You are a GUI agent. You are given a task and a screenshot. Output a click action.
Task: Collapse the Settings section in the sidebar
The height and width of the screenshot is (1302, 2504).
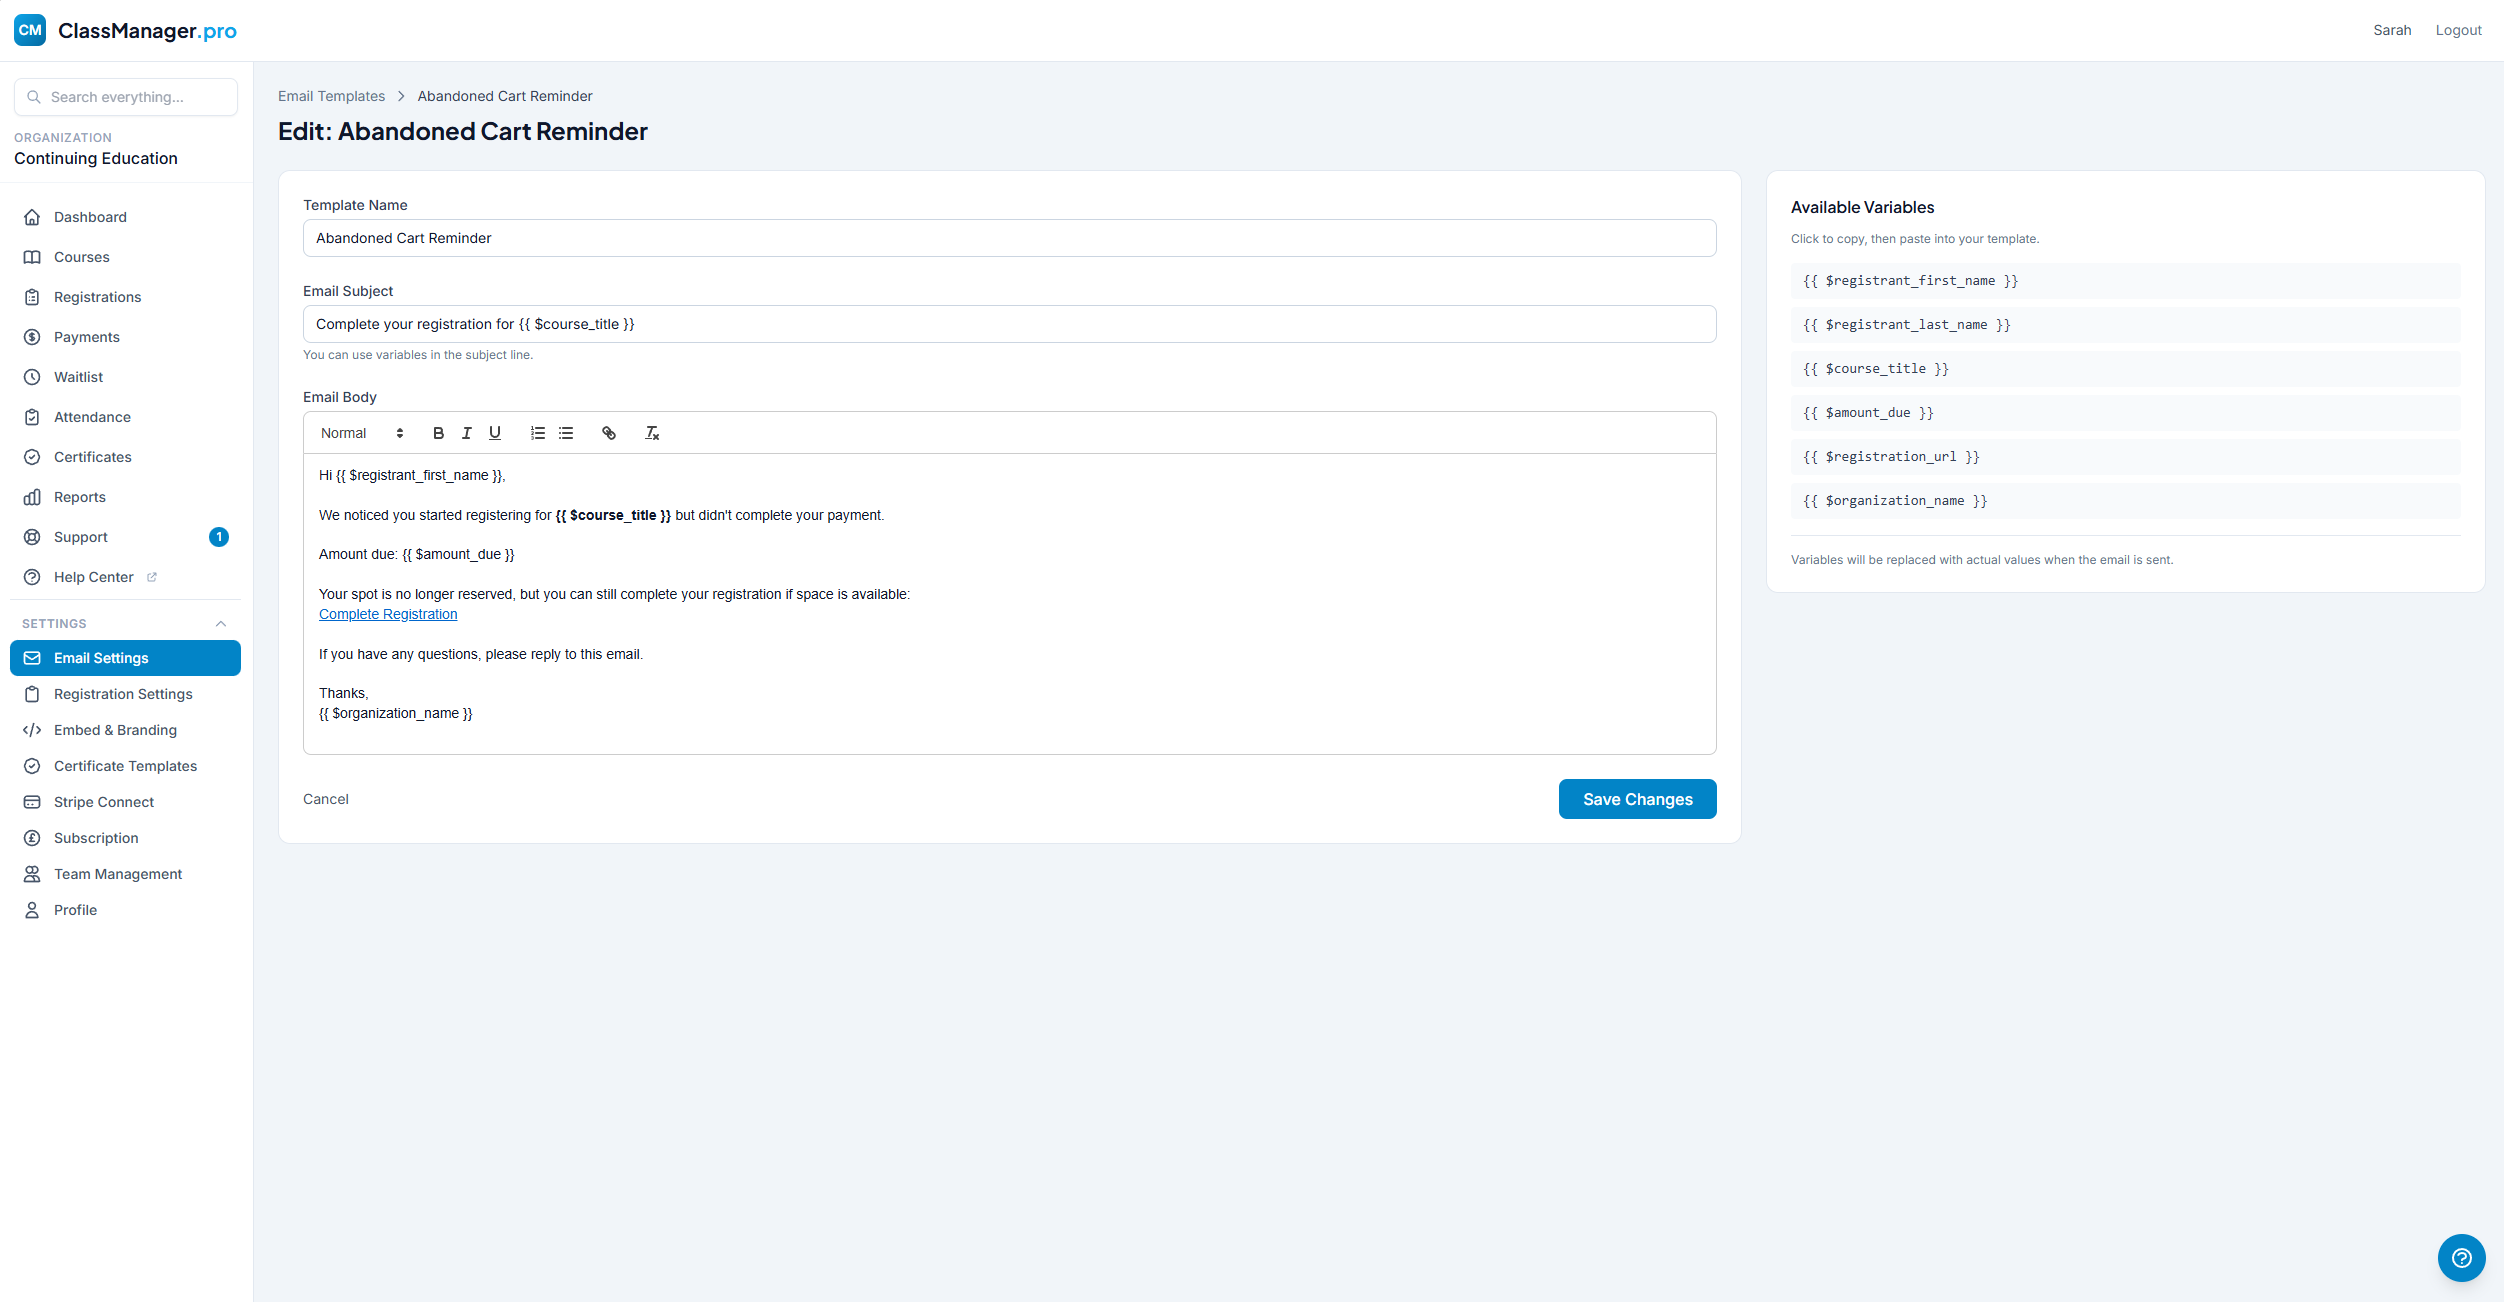click(x=221, y=623)
